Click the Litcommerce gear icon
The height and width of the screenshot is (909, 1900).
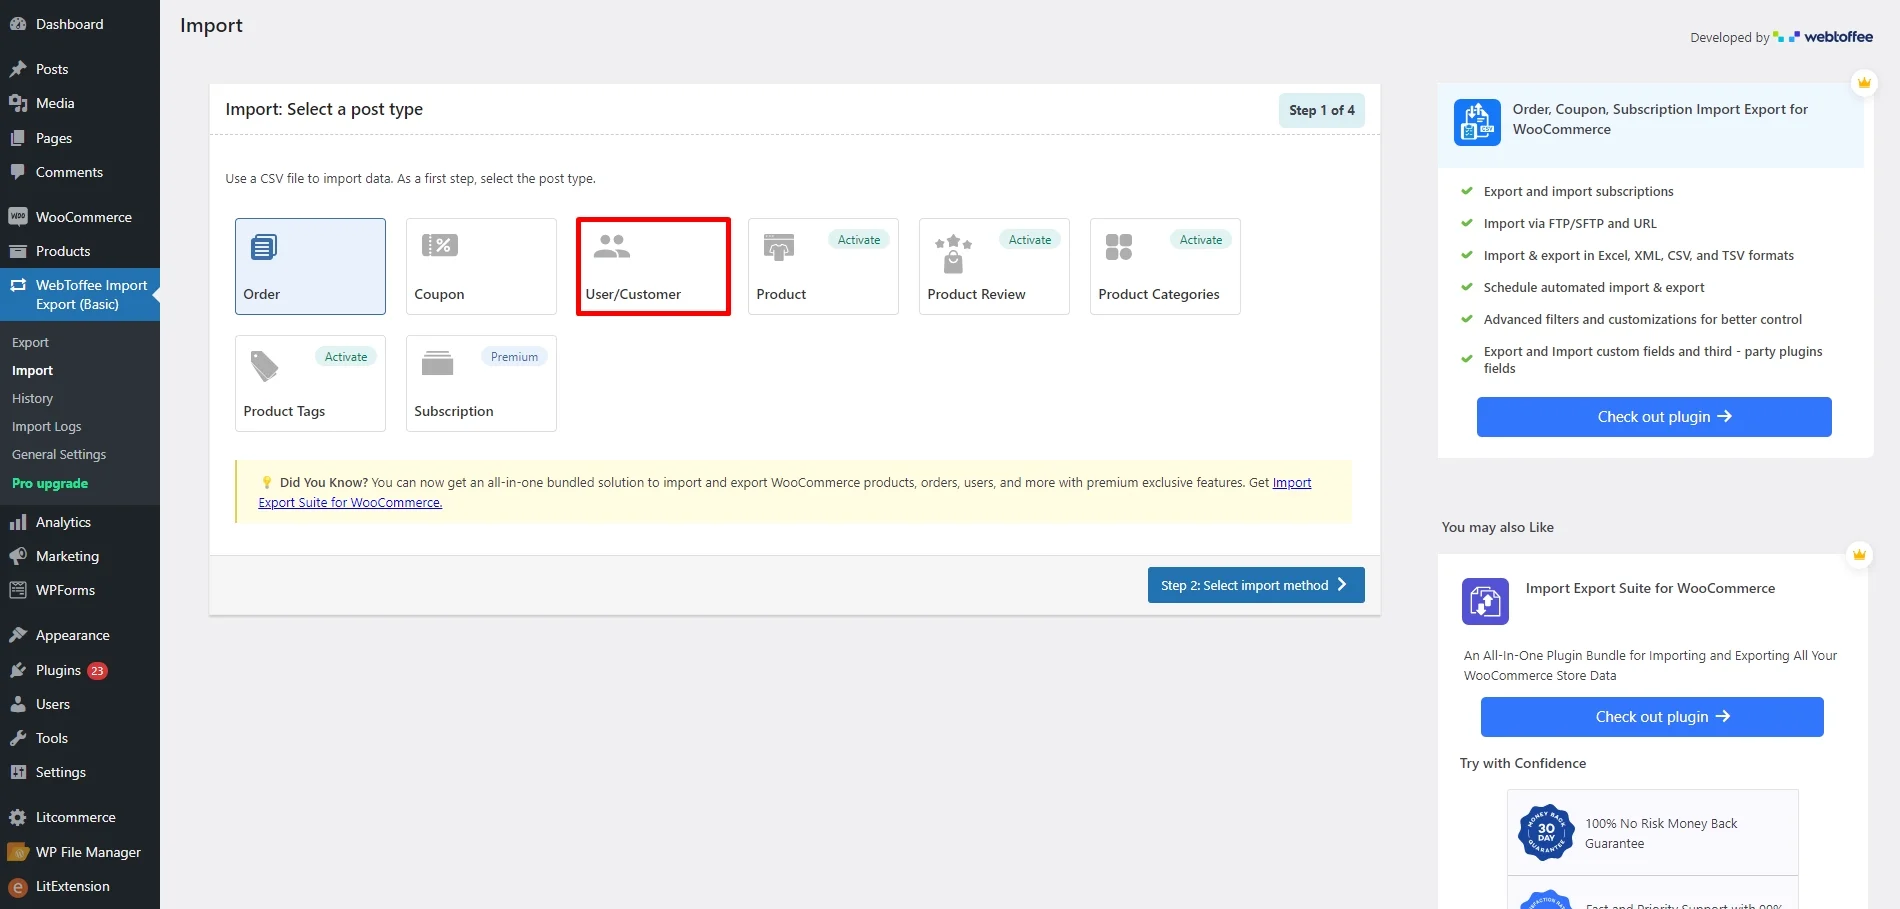pos(18,817)
